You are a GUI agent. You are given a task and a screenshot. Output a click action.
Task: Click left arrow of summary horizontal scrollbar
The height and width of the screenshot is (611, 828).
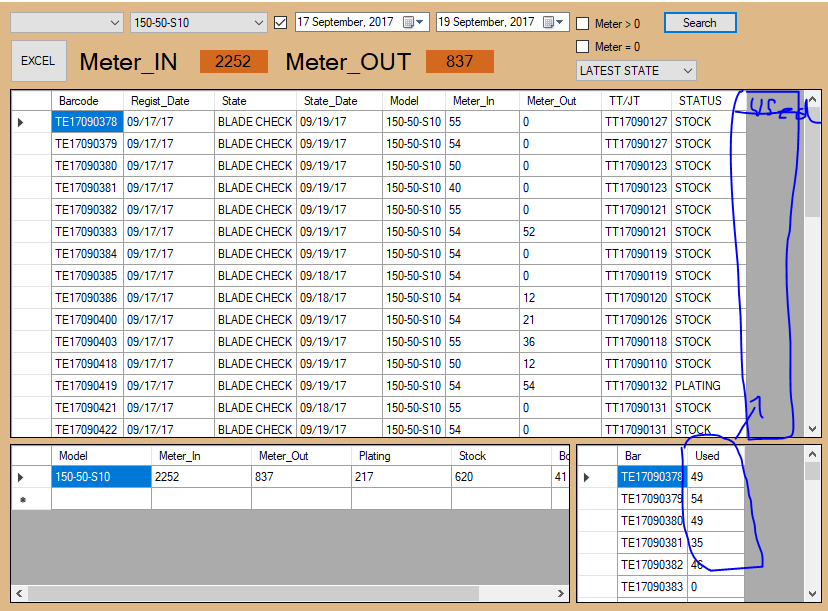(19, 594)
